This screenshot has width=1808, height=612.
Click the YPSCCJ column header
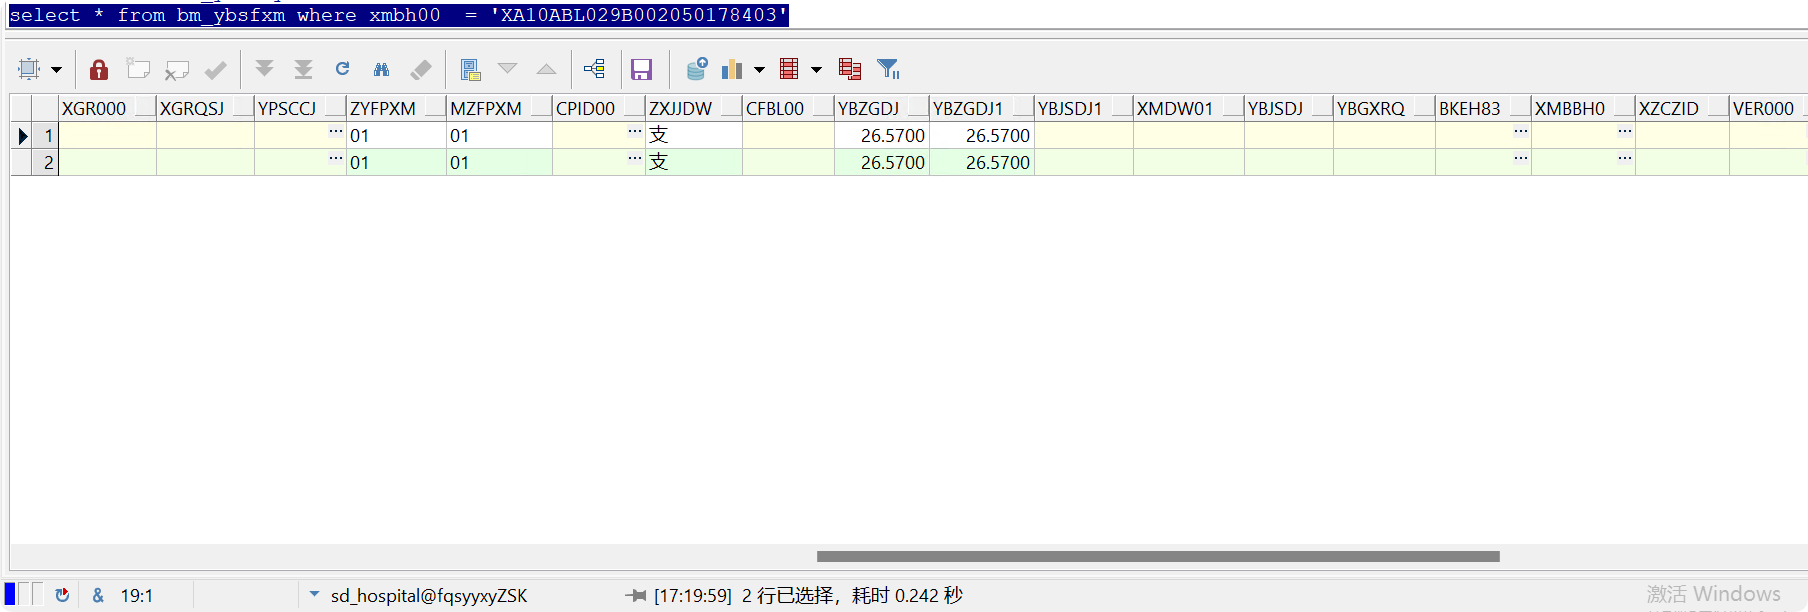300,108
